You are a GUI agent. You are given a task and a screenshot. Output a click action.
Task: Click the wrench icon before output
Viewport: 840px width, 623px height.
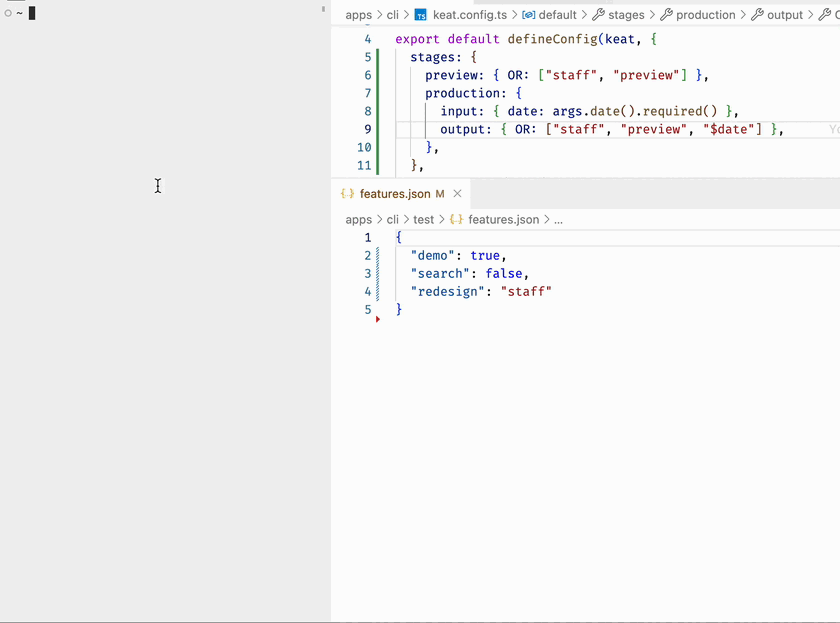757,15
